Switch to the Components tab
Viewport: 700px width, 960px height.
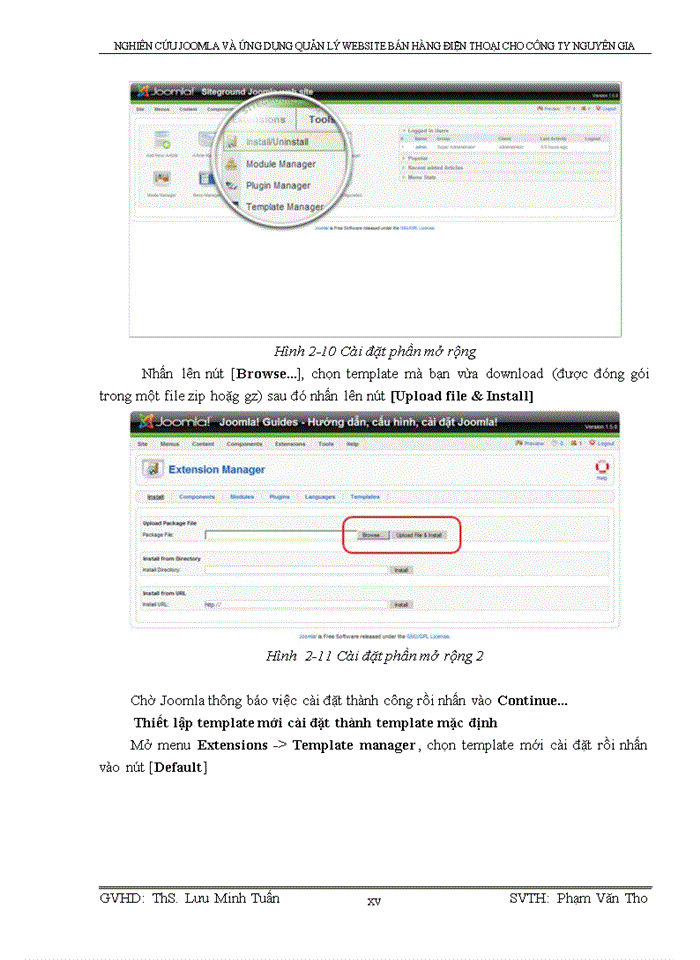[197, 497]
